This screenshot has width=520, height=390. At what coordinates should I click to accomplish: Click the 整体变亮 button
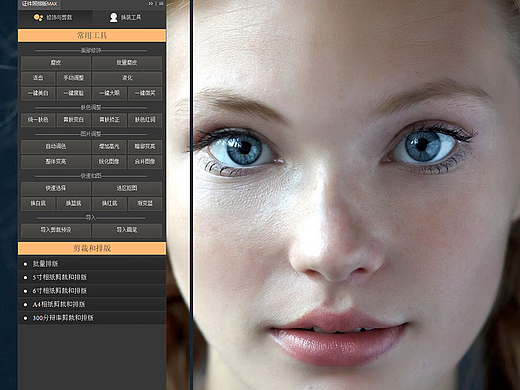[56, 162]
